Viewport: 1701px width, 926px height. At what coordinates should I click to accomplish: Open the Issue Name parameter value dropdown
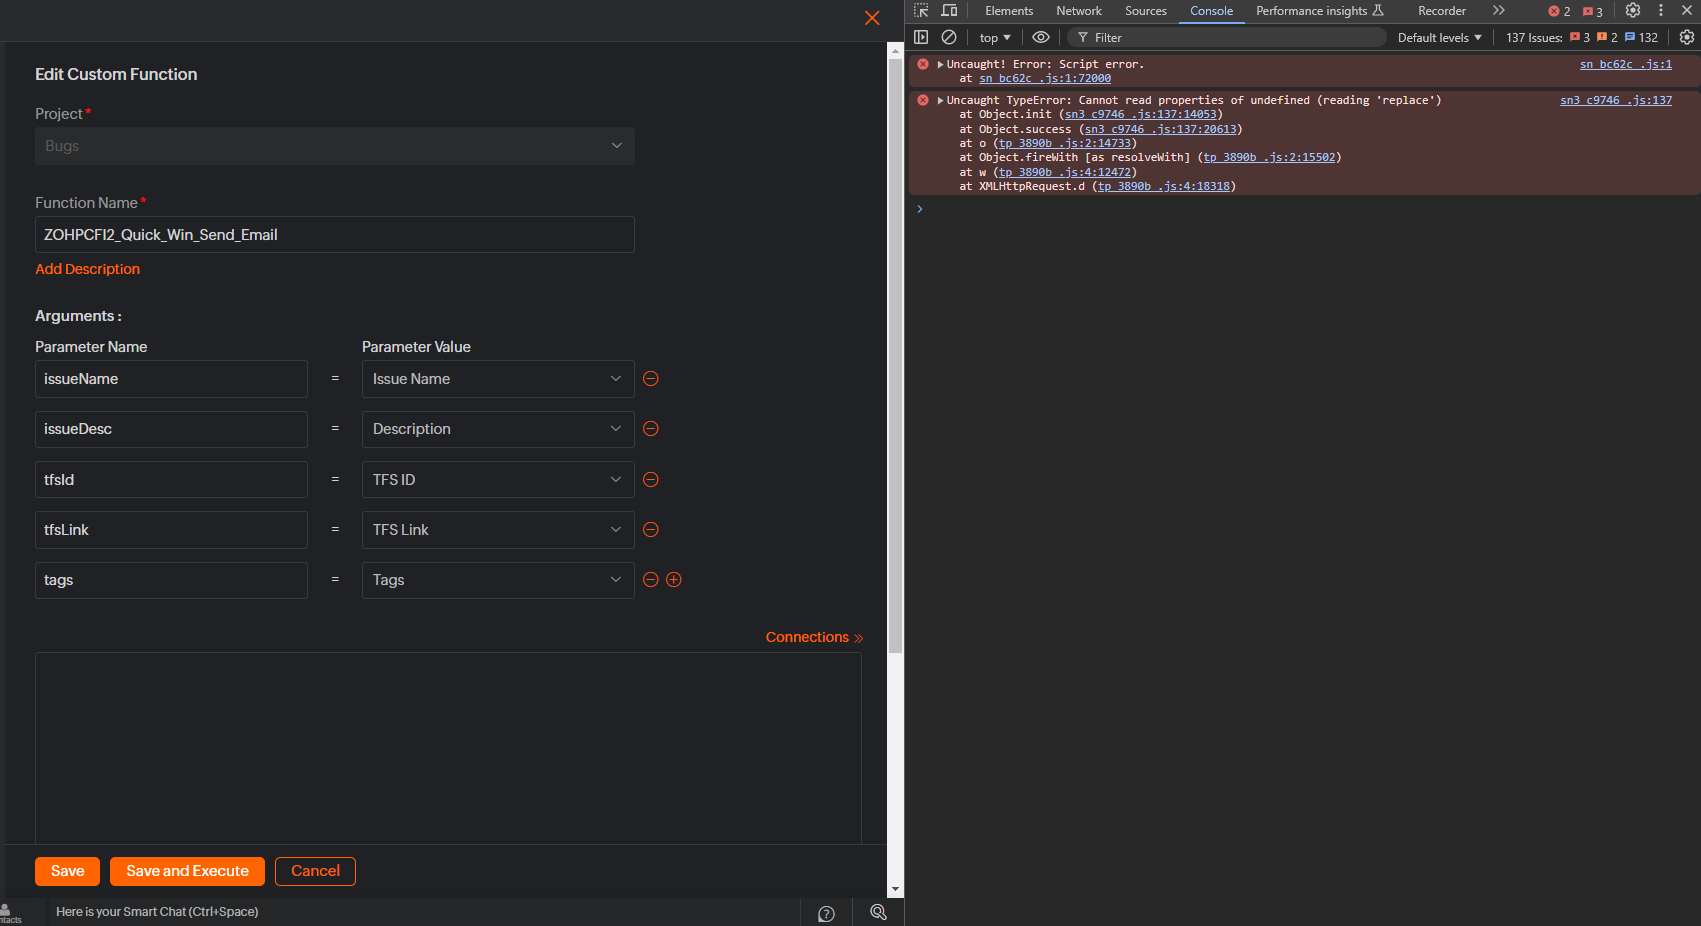pos(497,379)
